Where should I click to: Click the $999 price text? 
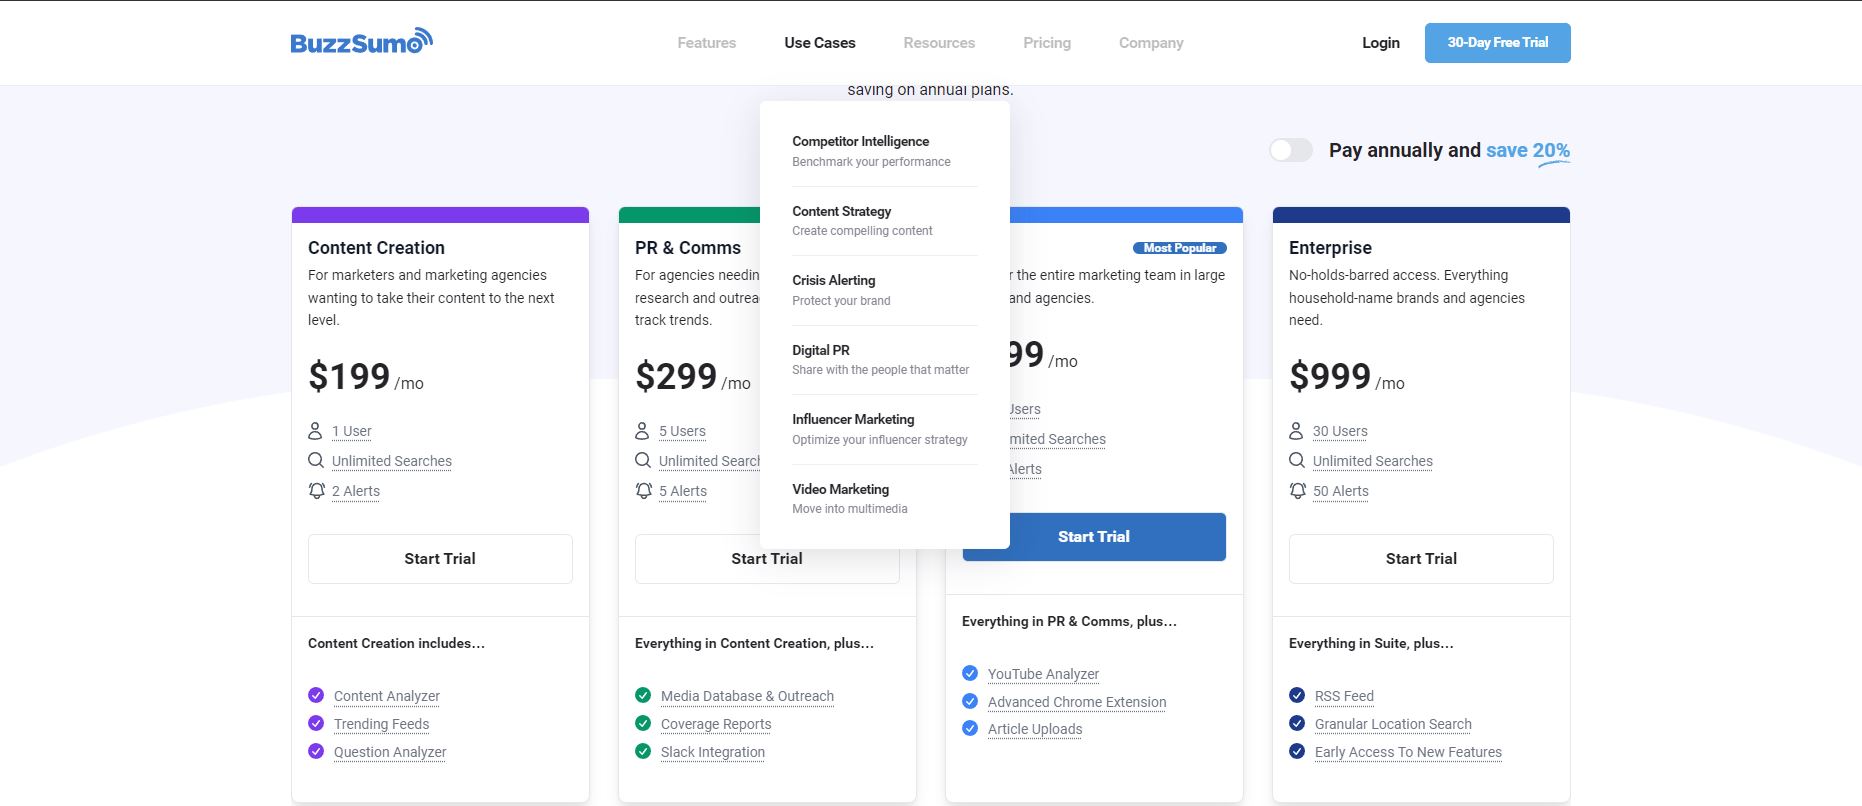point(1330,376)
